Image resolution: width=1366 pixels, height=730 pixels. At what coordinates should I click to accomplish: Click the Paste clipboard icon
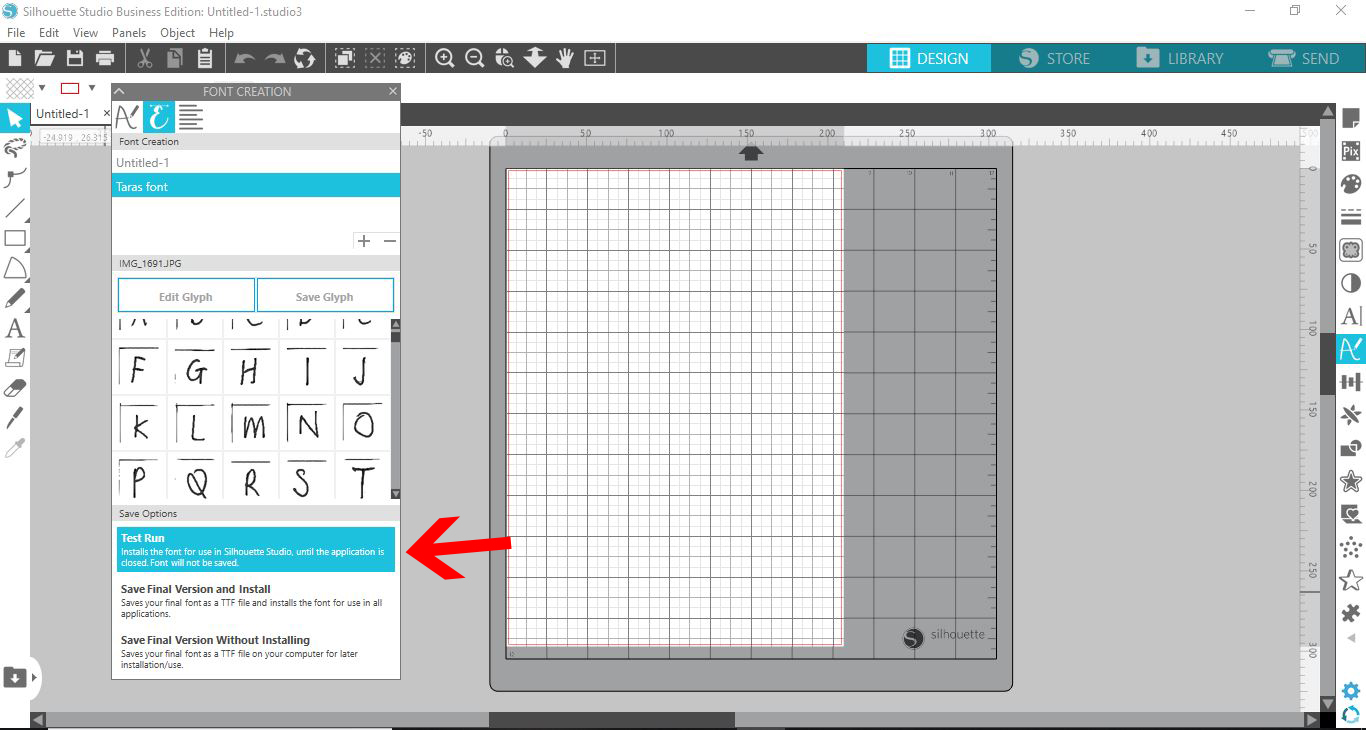(x=205, y=58)
